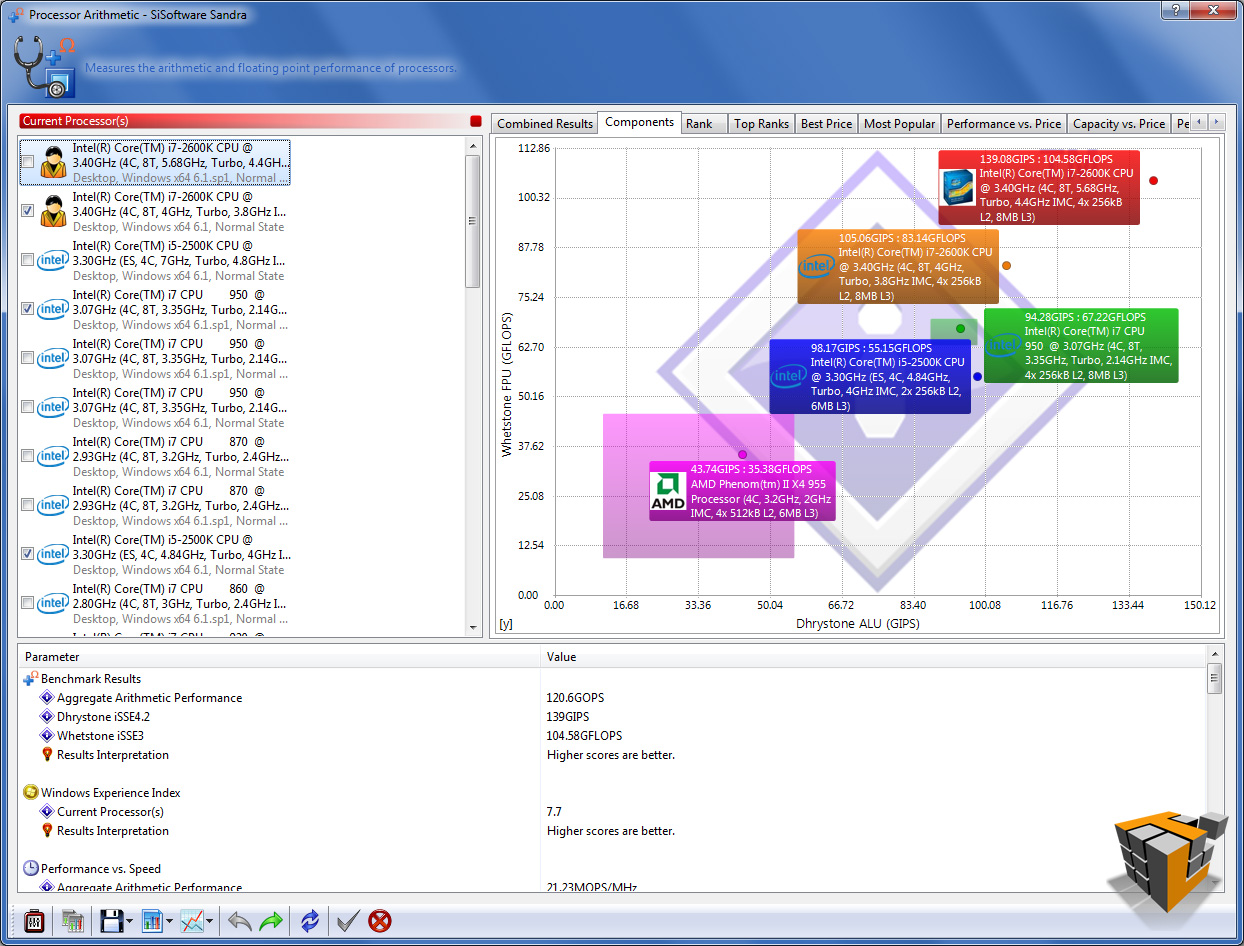Check the i7 870 Windows x64 6.1.sp1 checkbox

click(27, 505)
